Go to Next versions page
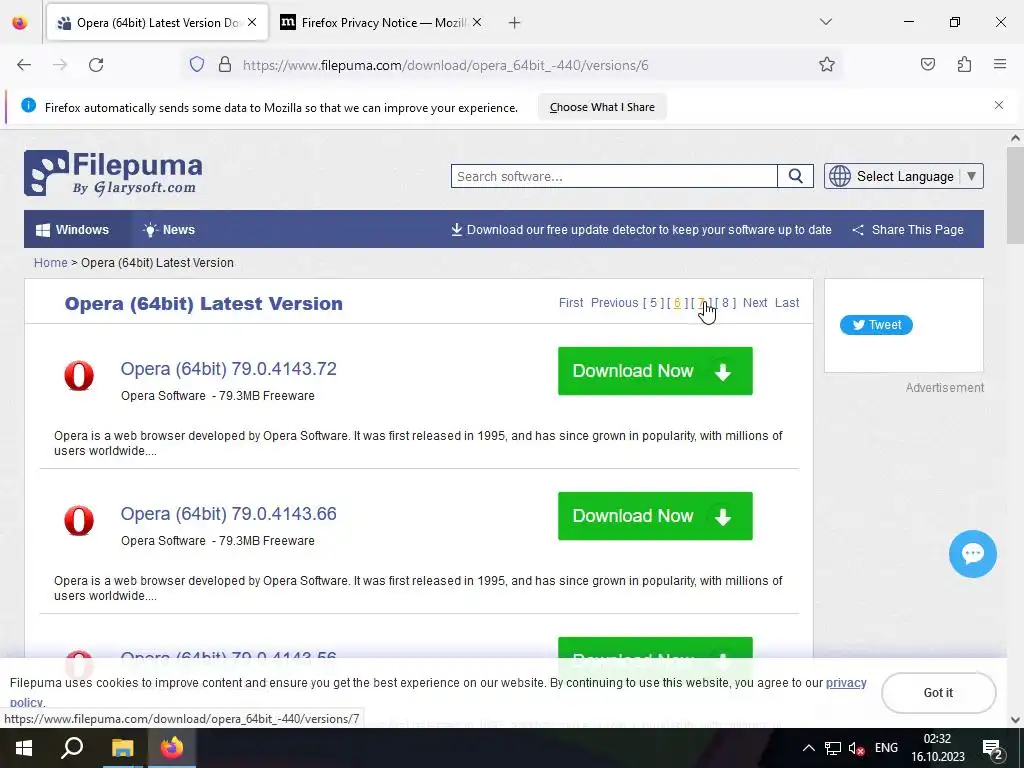Image resolution: width=1024 pixels, height=768 pixels. [x=755, y=303]
